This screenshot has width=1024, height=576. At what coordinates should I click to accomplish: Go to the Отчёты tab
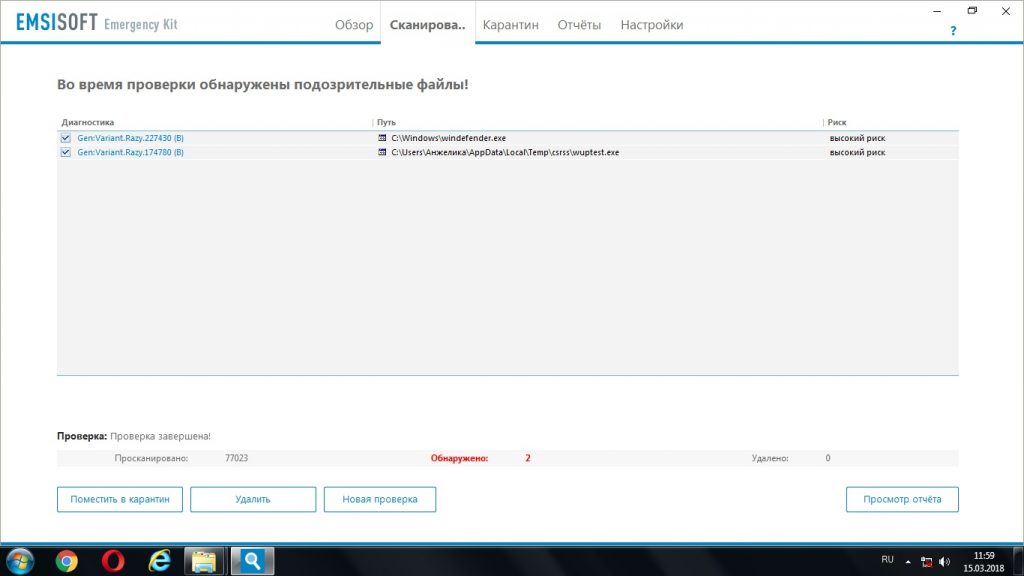pos(579,25)
